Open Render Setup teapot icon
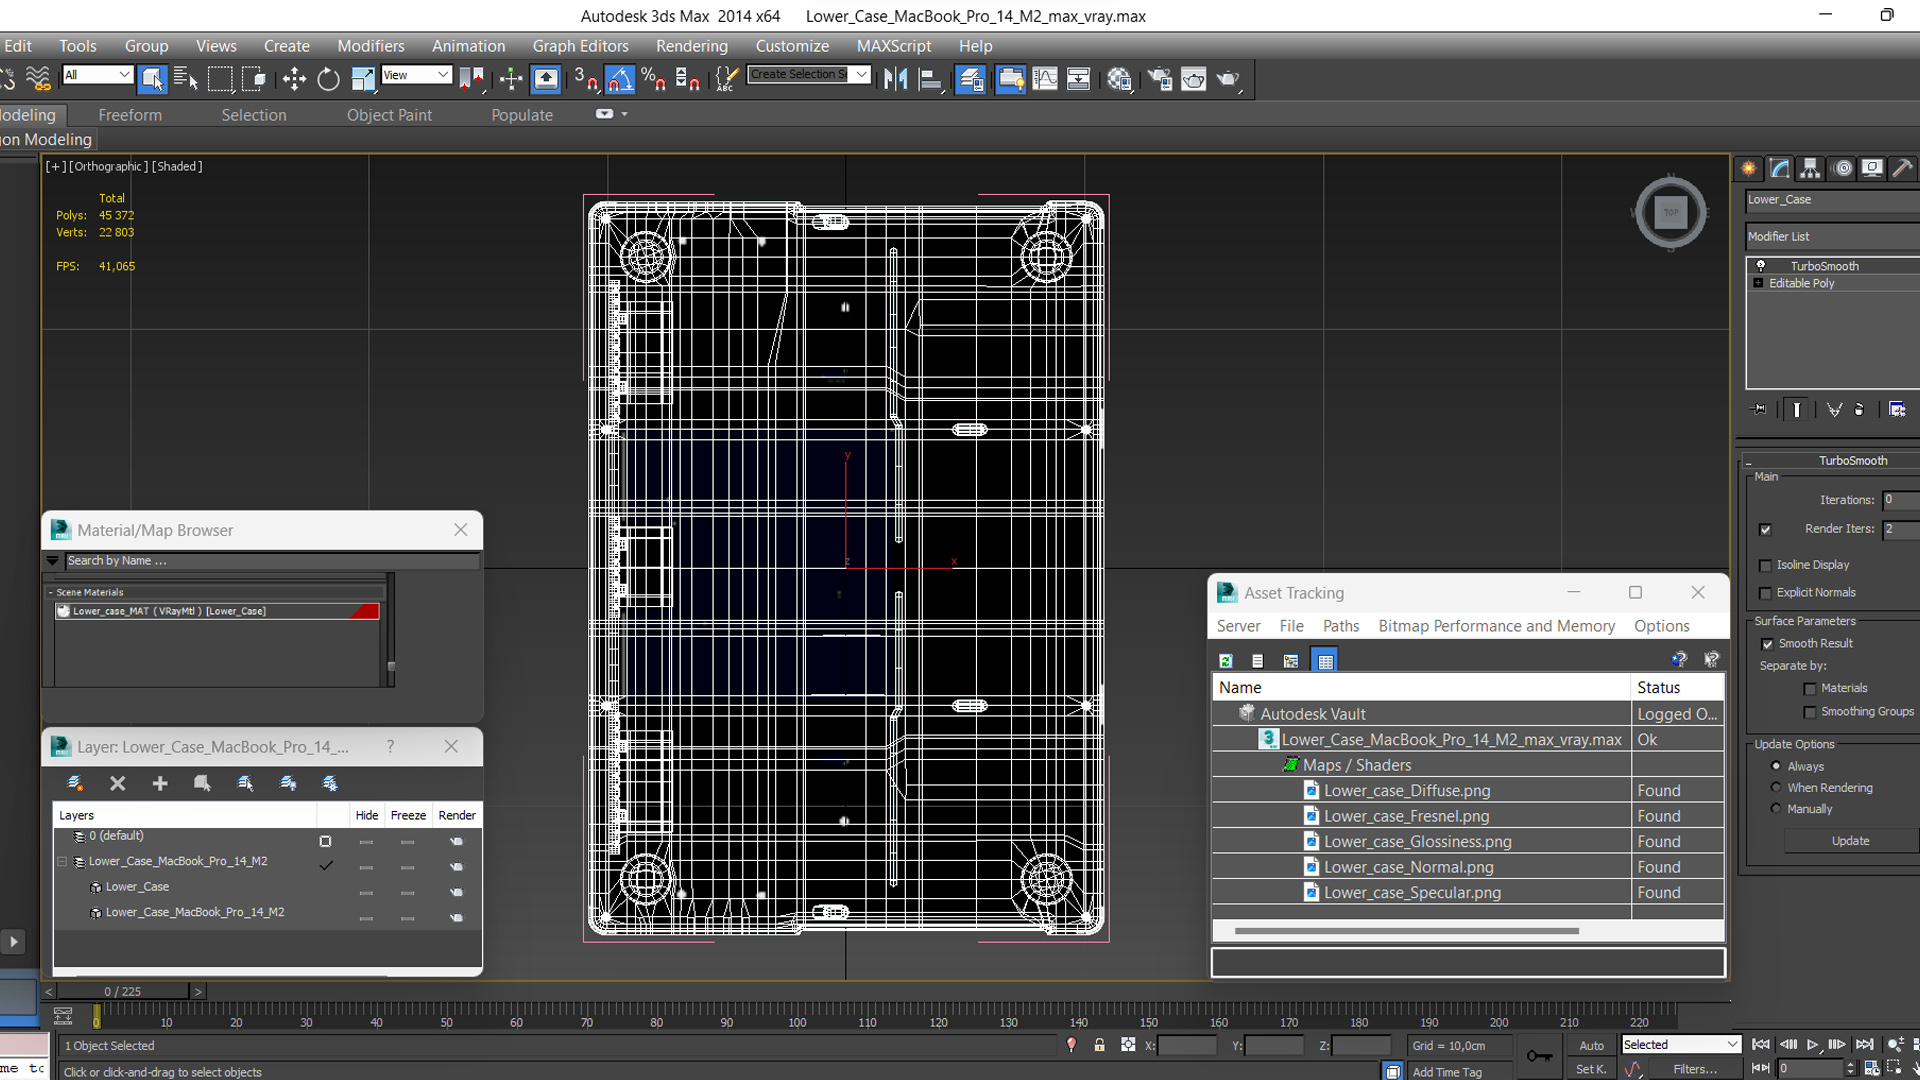Screen dimensions: 1920x1080 click(1160, 79)
